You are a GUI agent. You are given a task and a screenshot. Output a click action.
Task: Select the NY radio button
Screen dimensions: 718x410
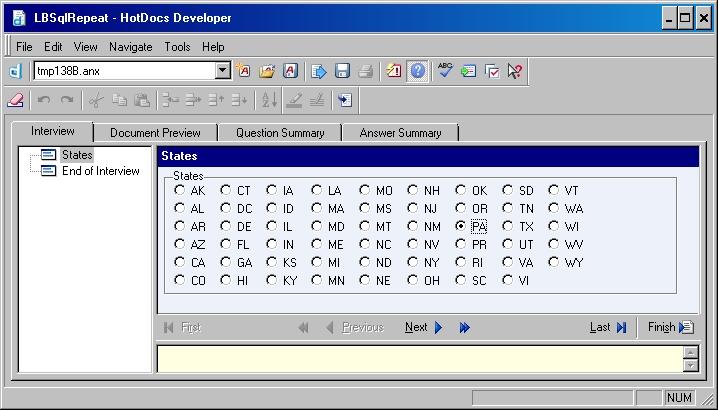pos(413,262)
